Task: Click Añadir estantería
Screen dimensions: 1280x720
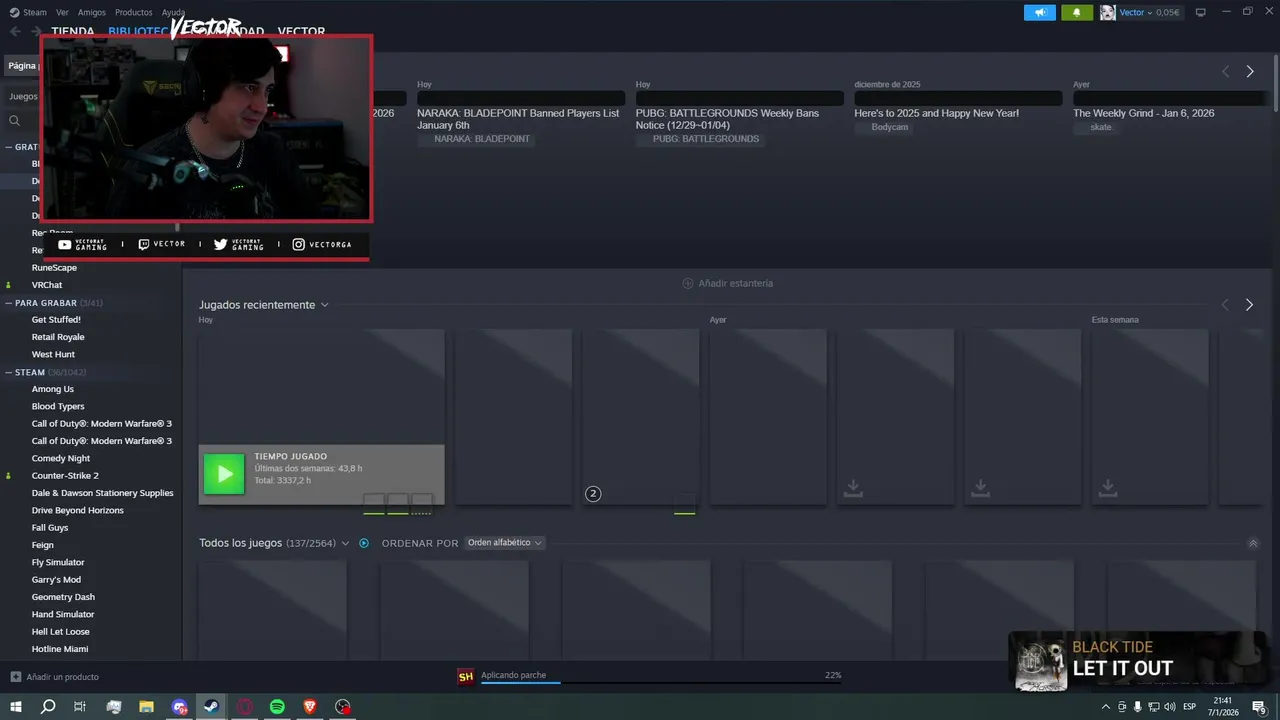Action: click(735, 283)
